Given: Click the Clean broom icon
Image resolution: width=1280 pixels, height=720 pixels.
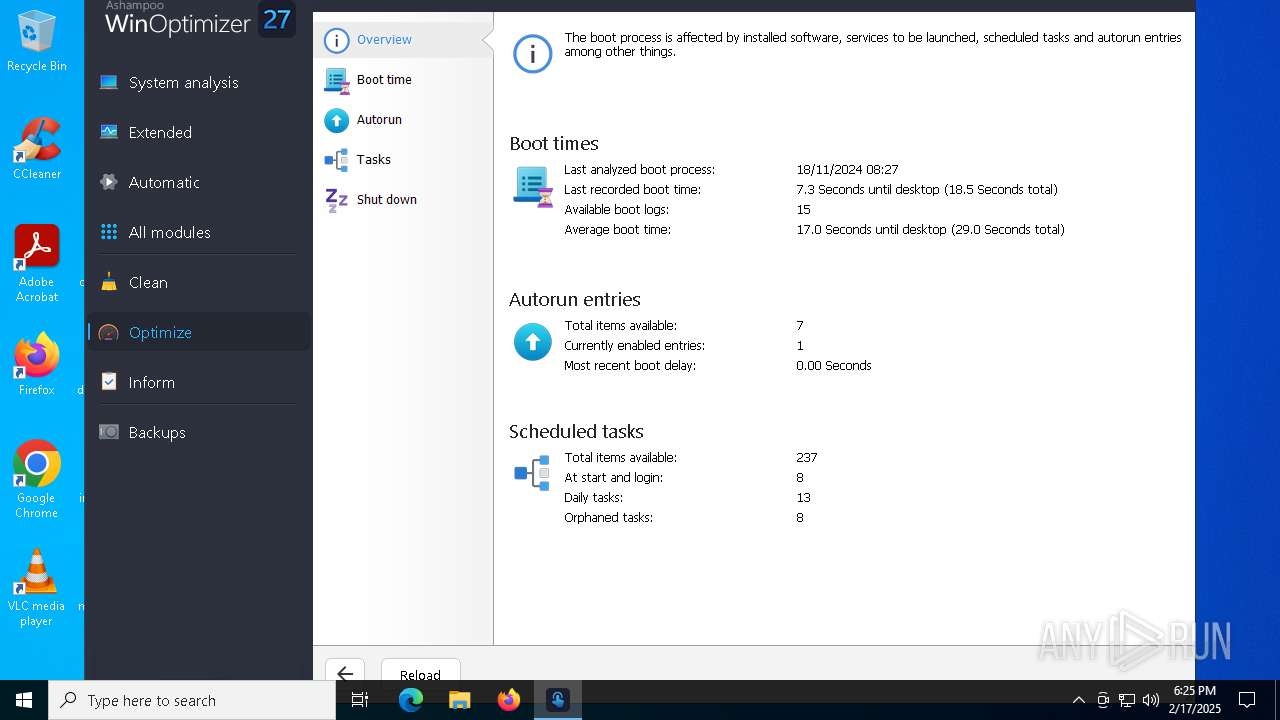Looking at the screenshot, I should (x=109, y=282).
